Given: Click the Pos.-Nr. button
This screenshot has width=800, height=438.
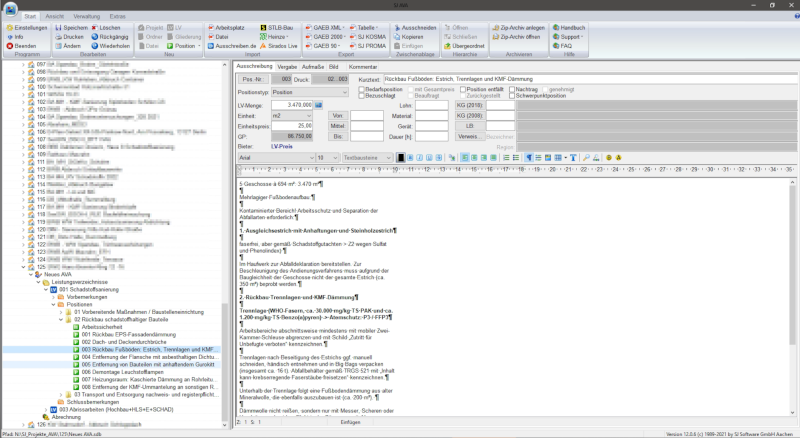Looking at the screenshot, I should tap(253, 79).
